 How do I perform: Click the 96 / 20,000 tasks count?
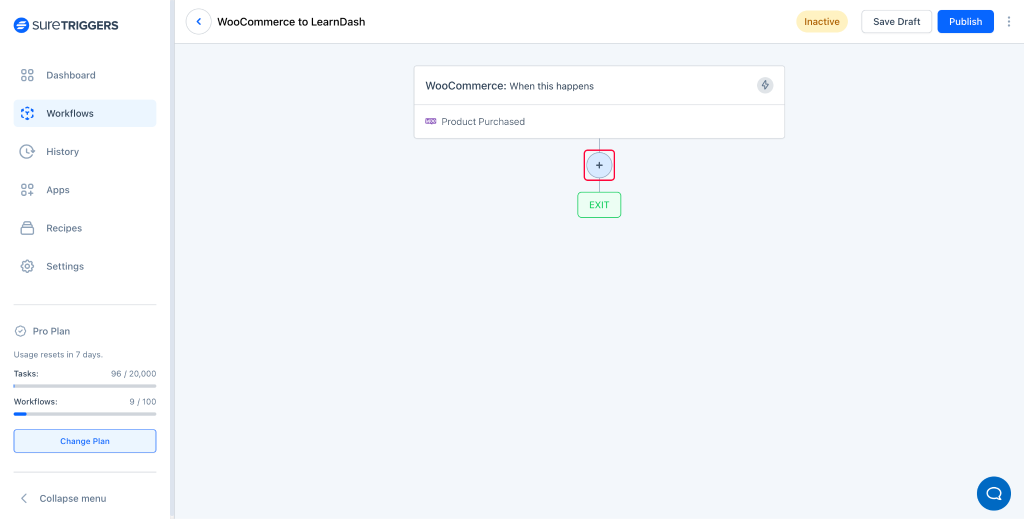pyautogui.click(x=134, y=374)
